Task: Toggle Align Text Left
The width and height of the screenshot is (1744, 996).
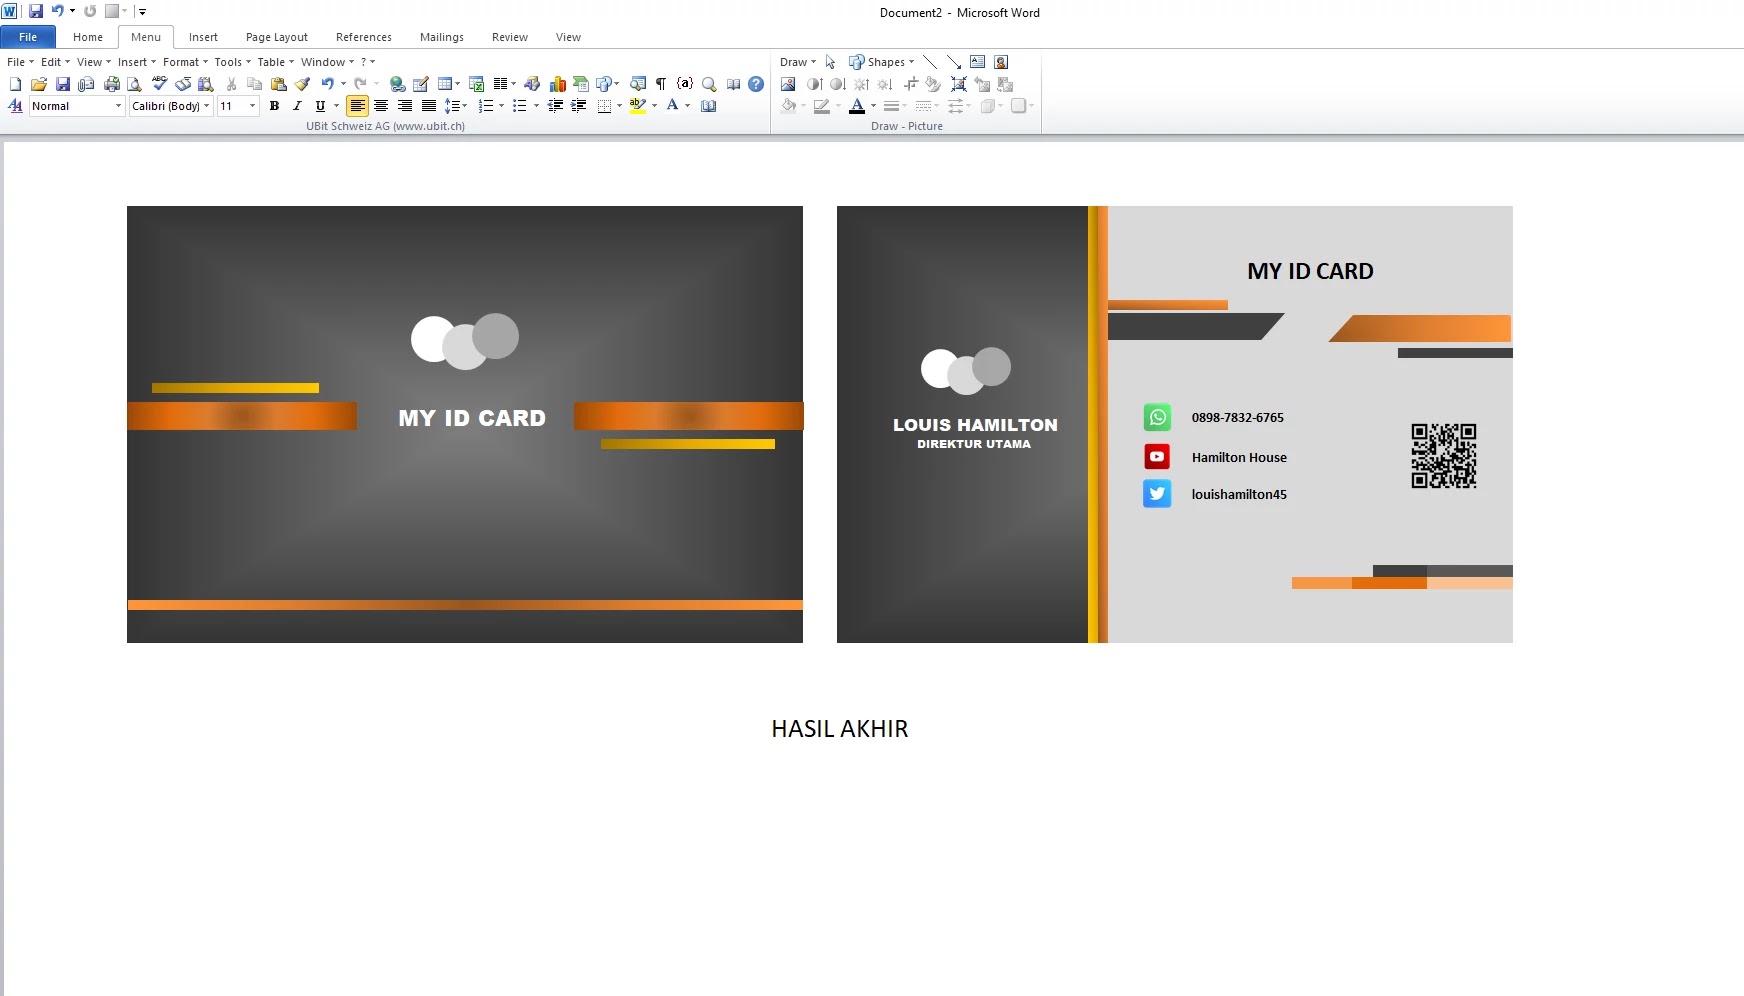Action: coord(357,106)
